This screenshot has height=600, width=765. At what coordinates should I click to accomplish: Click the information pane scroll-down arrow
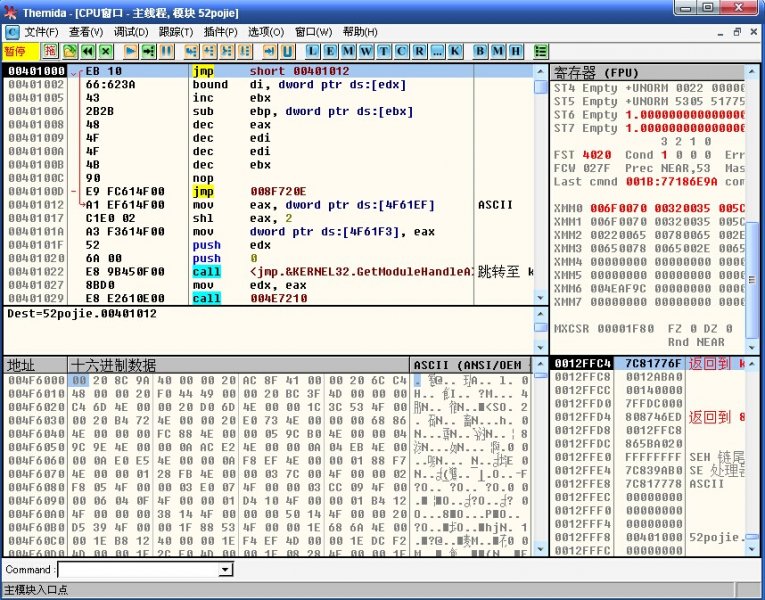tap(541, 347)
